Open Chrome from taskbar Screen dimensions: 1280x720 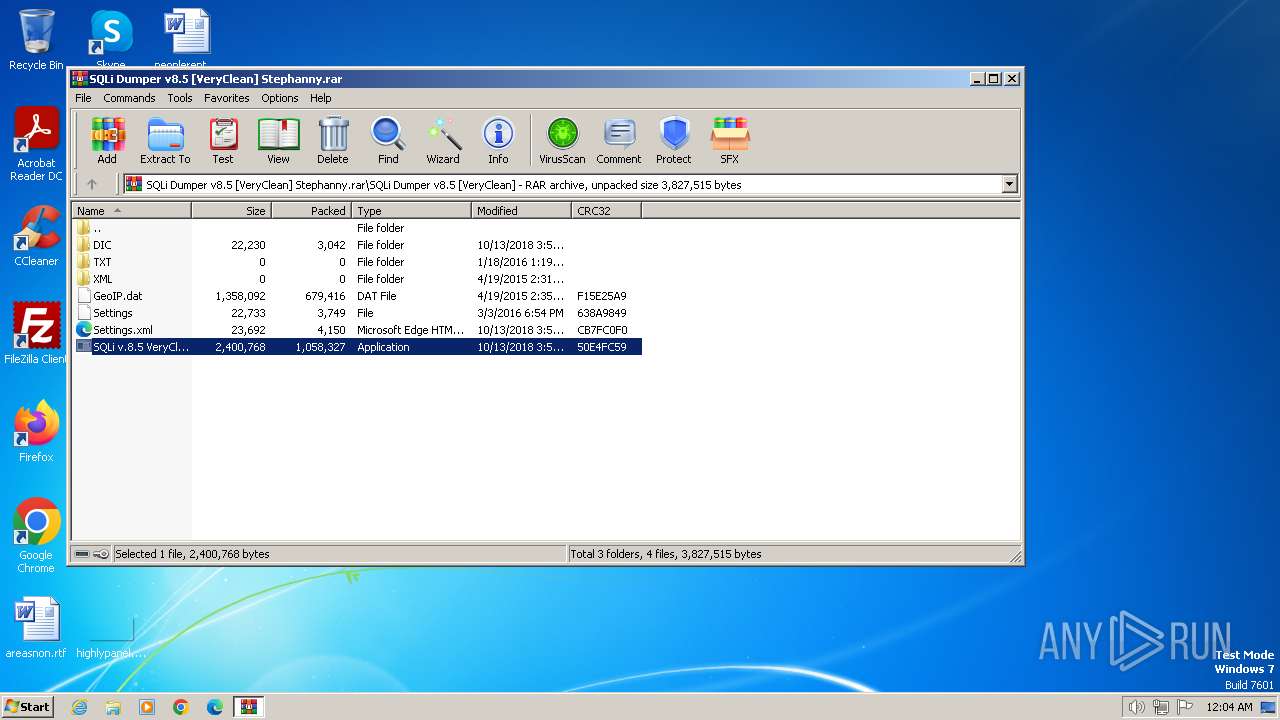click(181, 707)
